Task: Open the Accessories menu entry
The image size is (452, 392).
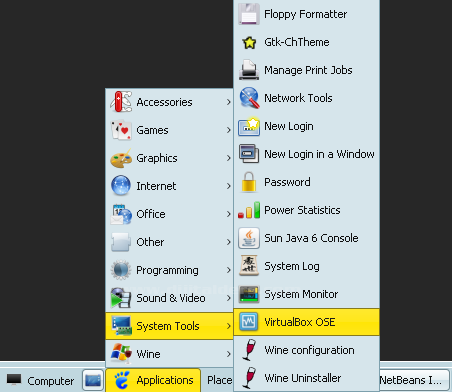Action: (169, 102)
